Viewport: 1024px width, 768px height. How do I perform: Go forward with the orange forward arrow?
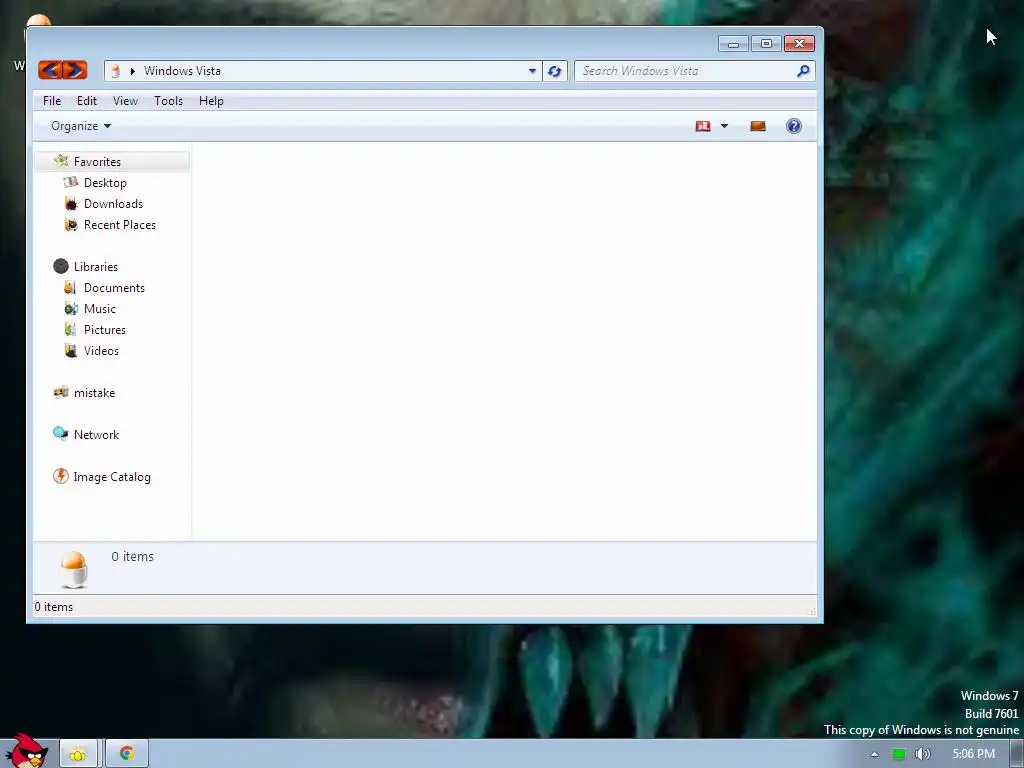coord(75,70)
